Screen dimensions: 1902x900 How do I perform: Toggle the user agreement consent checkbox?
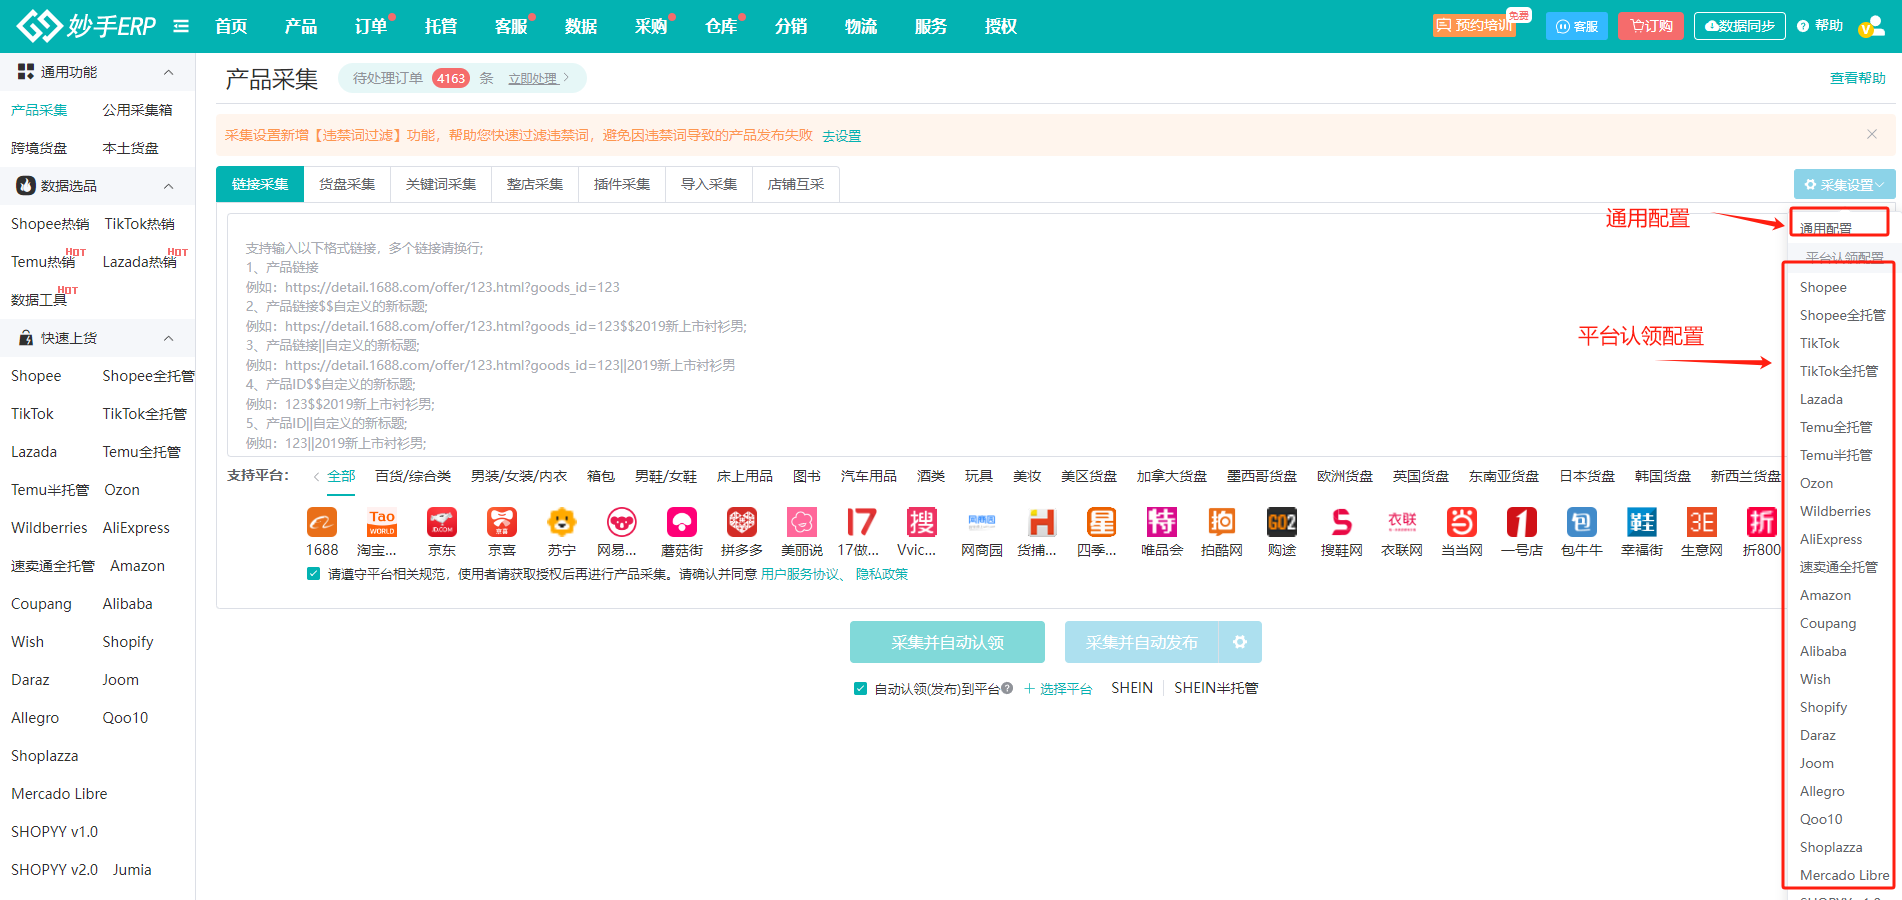point(314,574)
